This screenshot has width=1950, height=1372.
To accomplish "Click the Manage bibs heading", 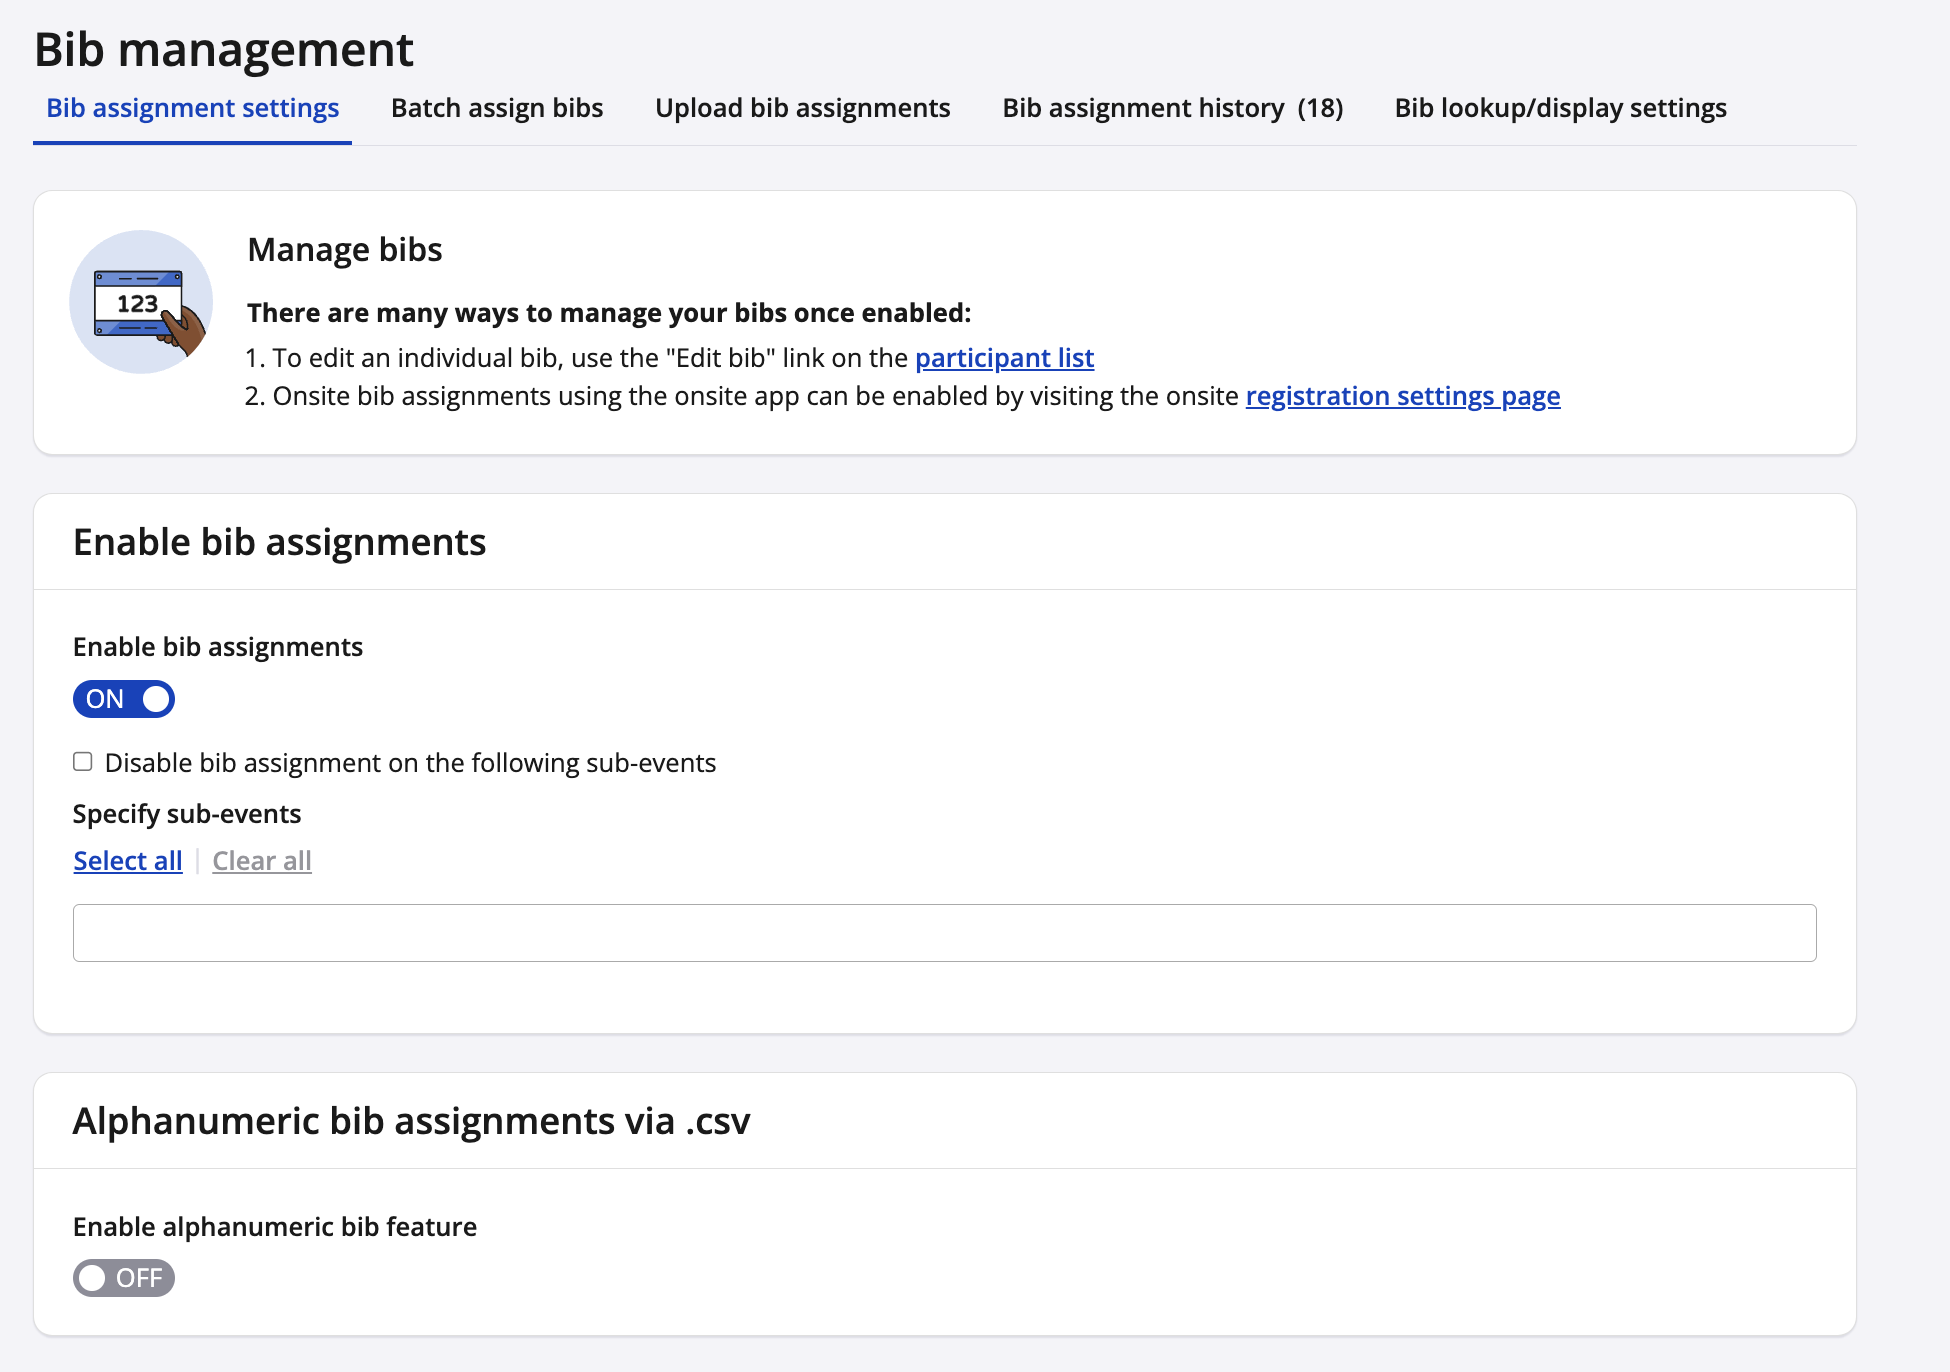I will pos(344,249).
